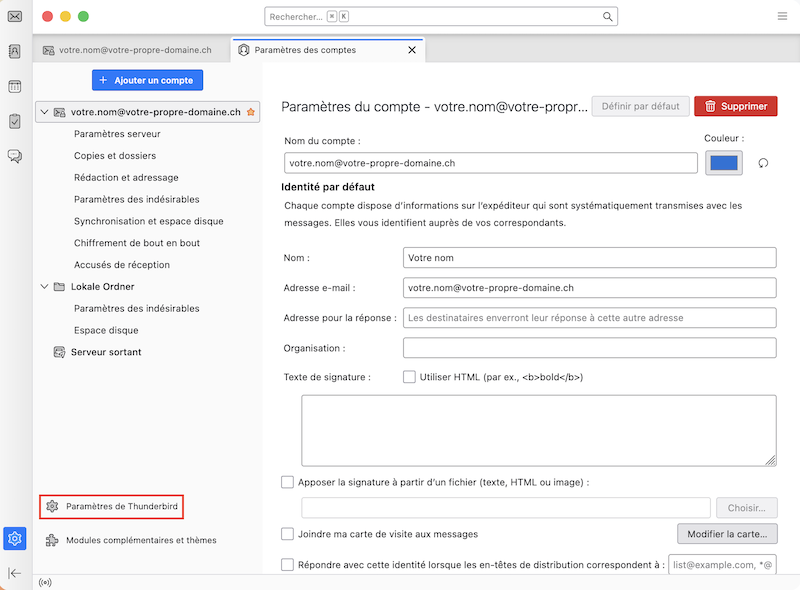Viewport: 800px width, 590px height.
Task: Click the blue Settings gear in spaces bar
Action: click(x=15, y=538)
